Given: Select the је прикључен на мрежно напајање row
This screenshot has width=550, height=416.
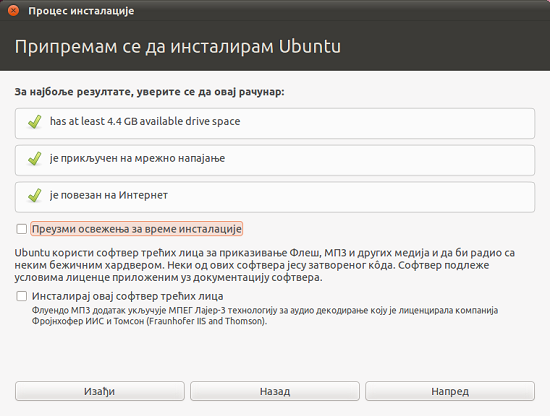Looking at the screenshot, I should (275, 160).
